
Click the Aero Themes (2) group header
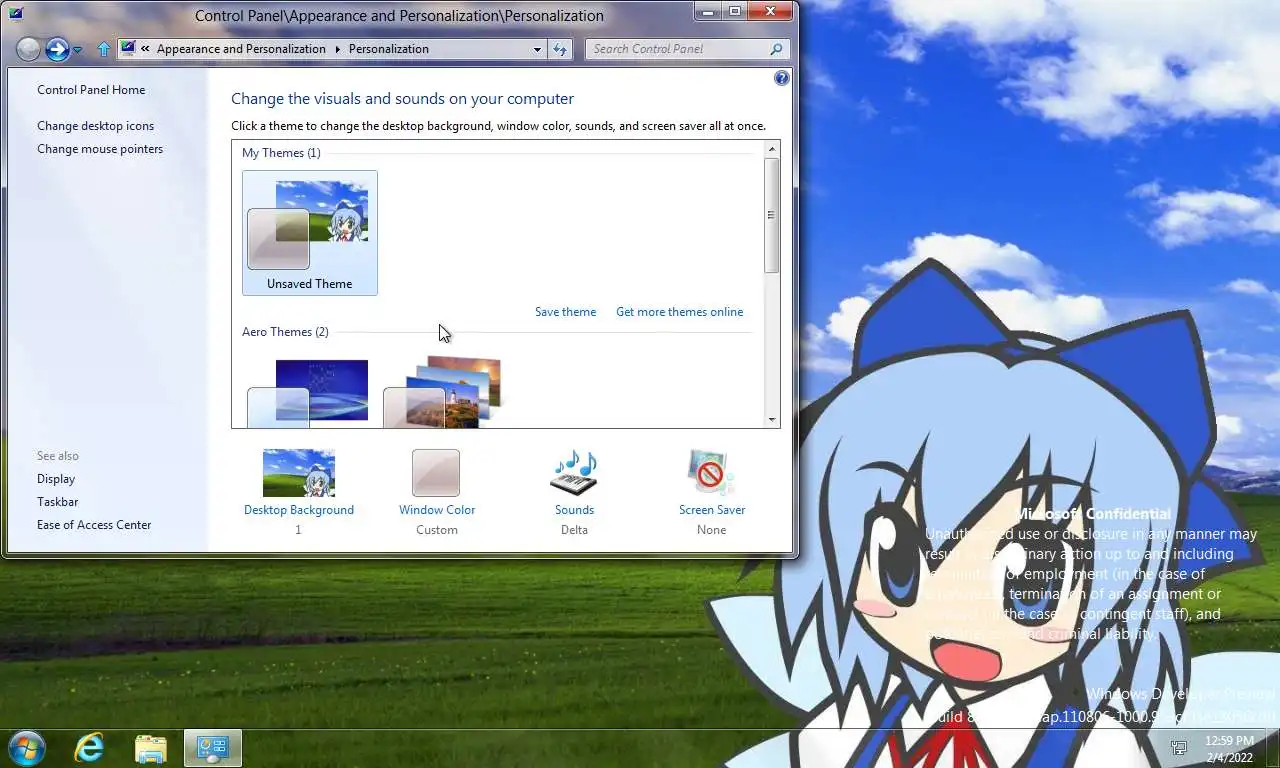click(285, 332)
